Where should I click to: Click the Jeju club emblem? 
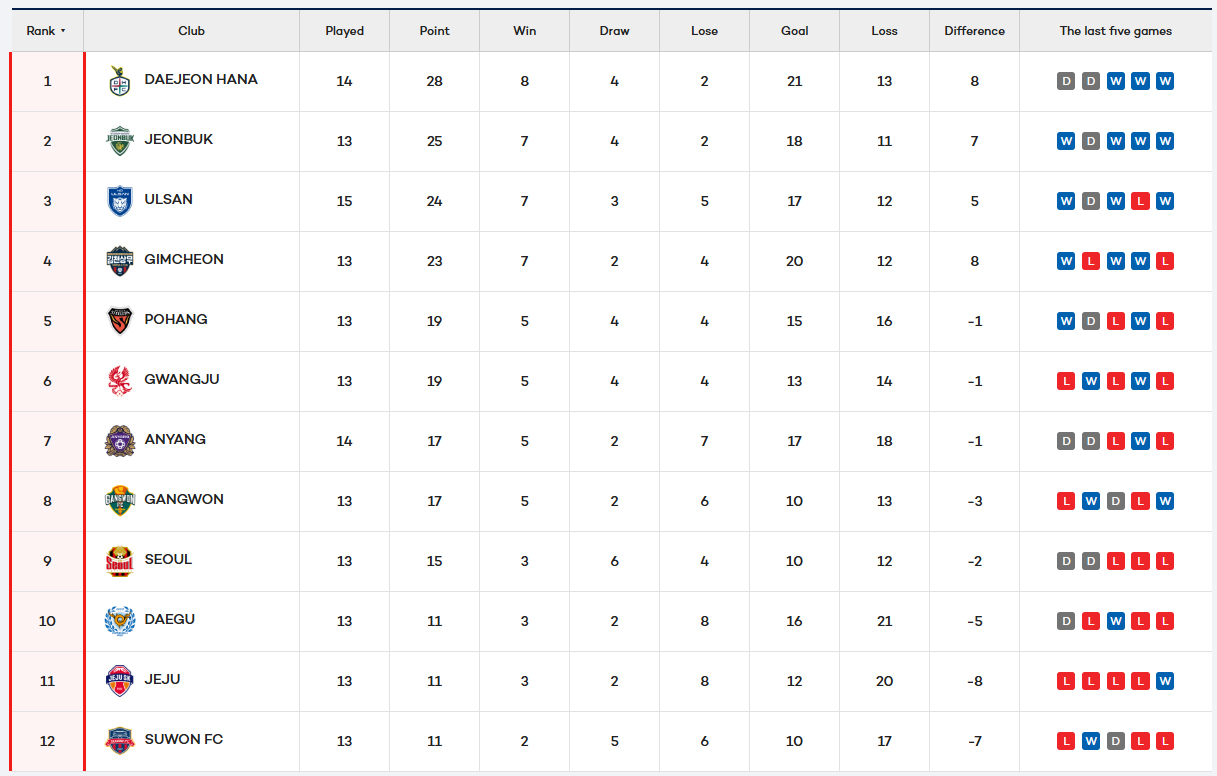tap(120, 681)
